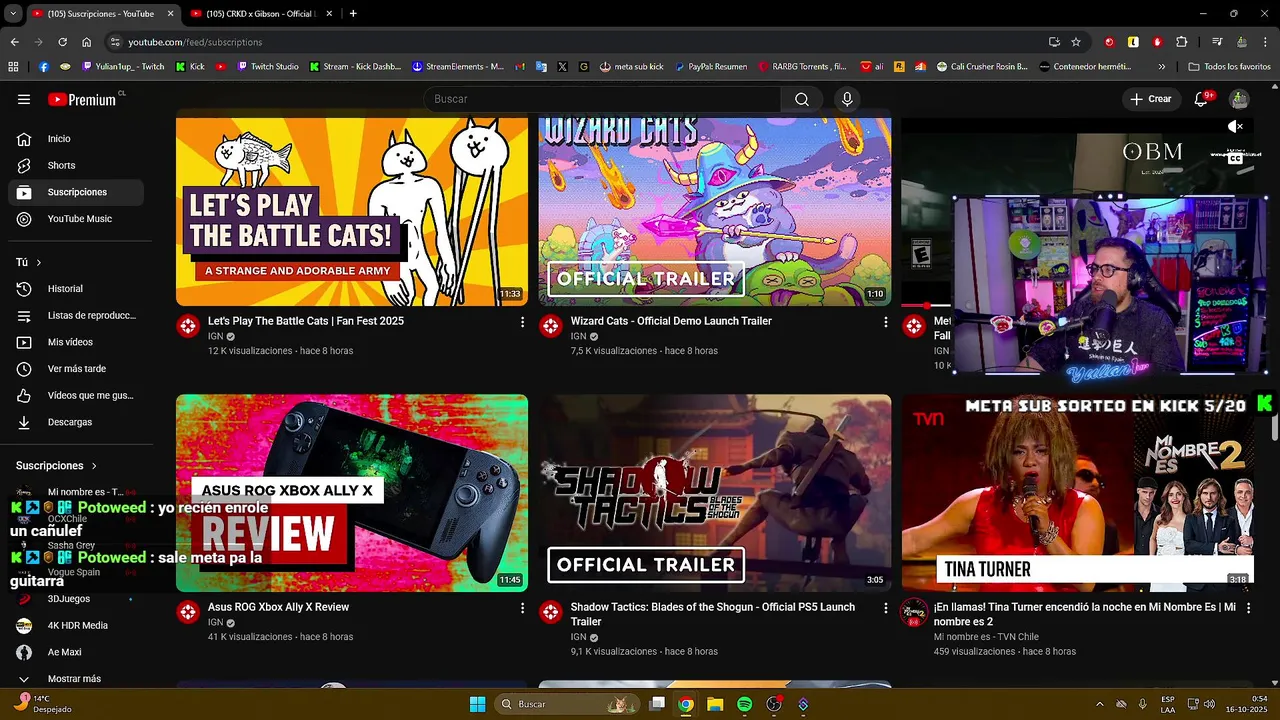Viewport: 1280px width, 720px height.
Task: Show more bookmarks overflow chevron
Action: tap(1162, 67)
